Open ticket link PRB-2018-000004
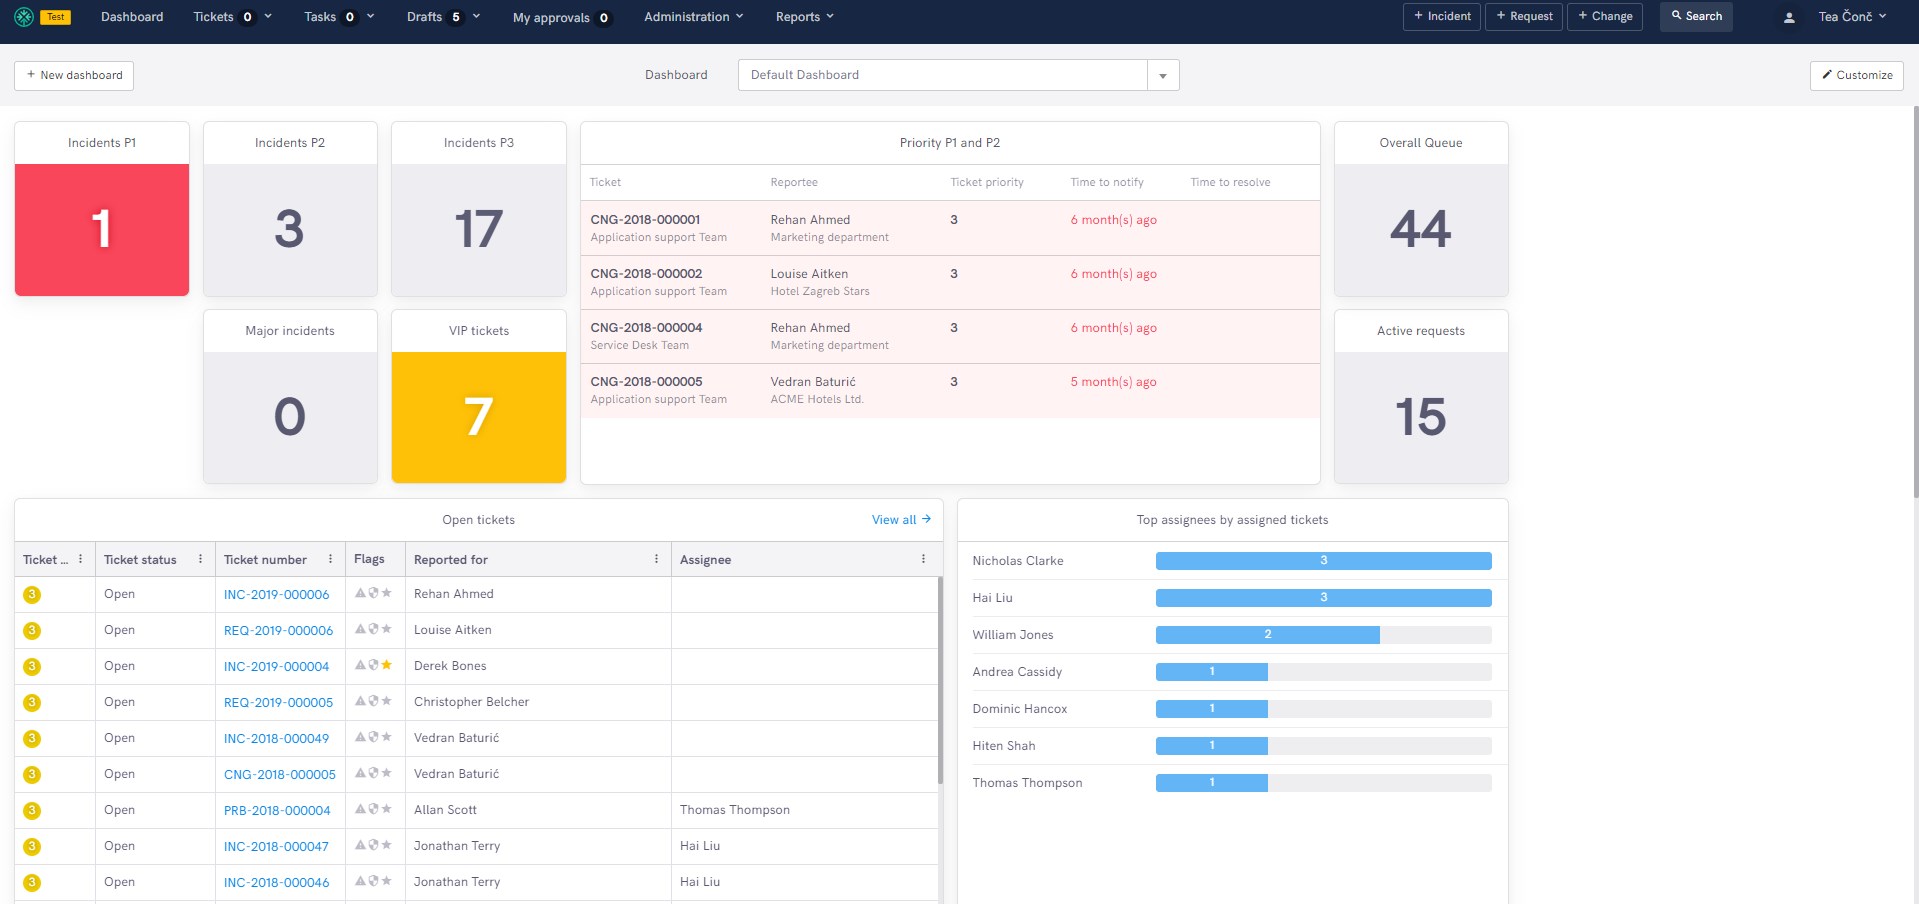Screen dimensions: 1919x904 click(277, 810)
